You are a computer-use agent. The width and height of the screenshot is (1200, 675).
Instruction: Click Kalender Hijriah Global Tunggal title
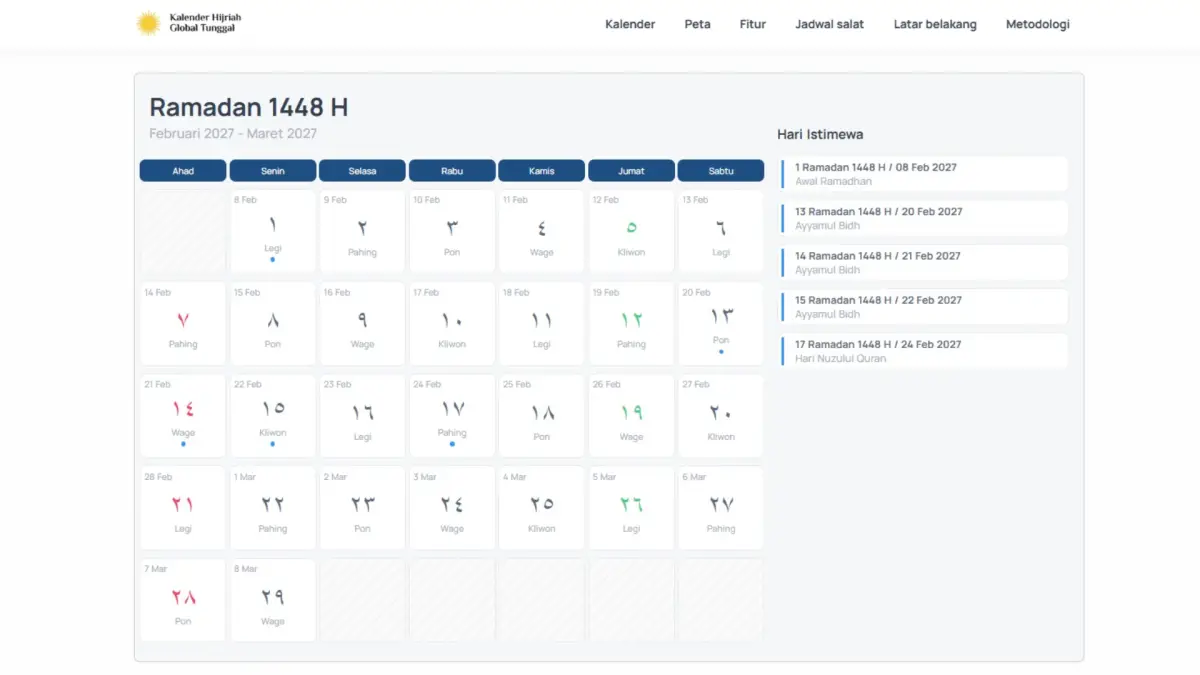pyautogui.click(x=205, y=23)
